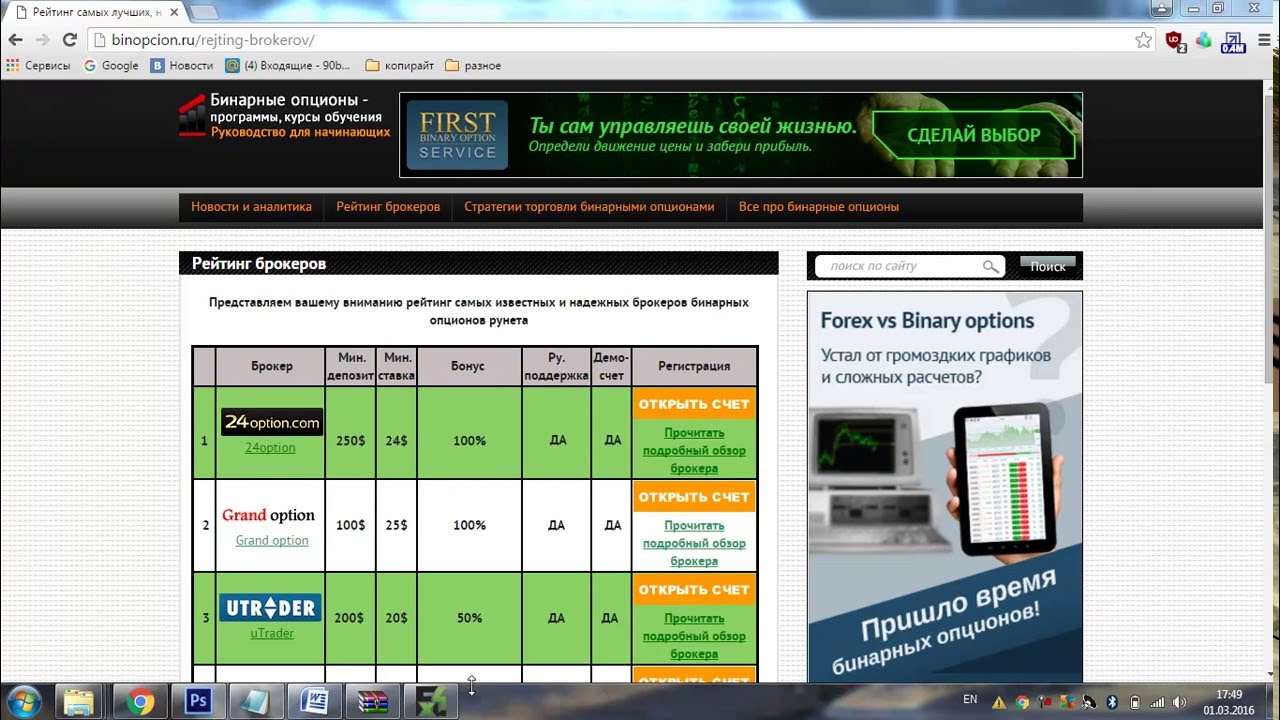
Task: Open Стратегии торговли бинарными опционами menu
Action: (x=589, y=207)
